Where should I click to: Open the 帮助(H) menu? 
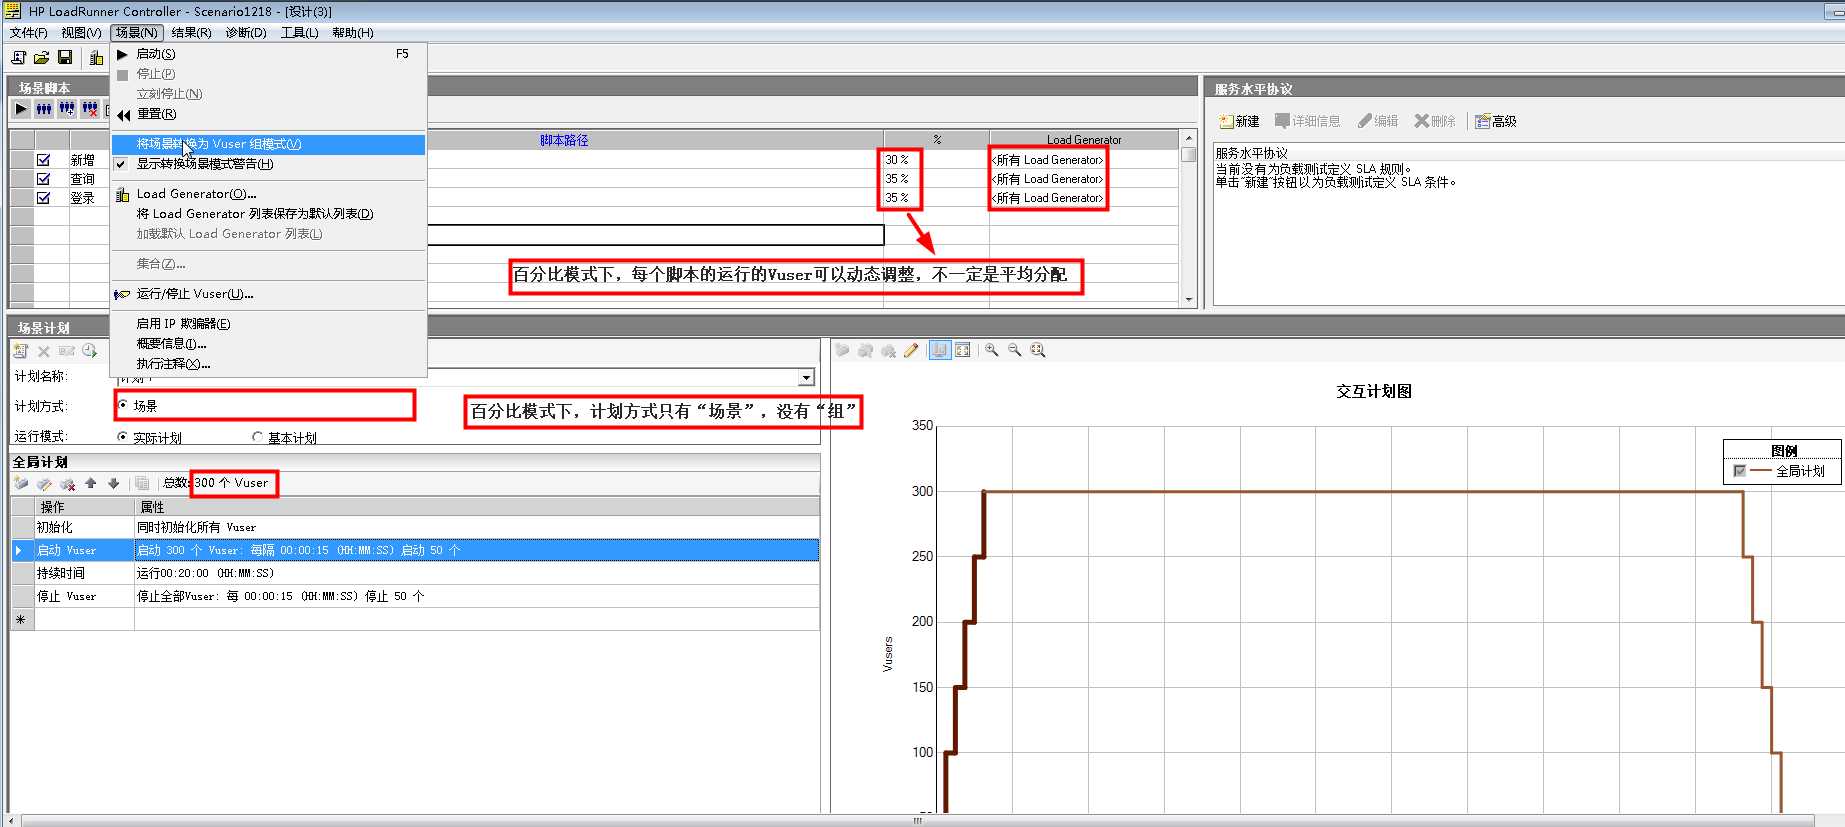[353, 32]
